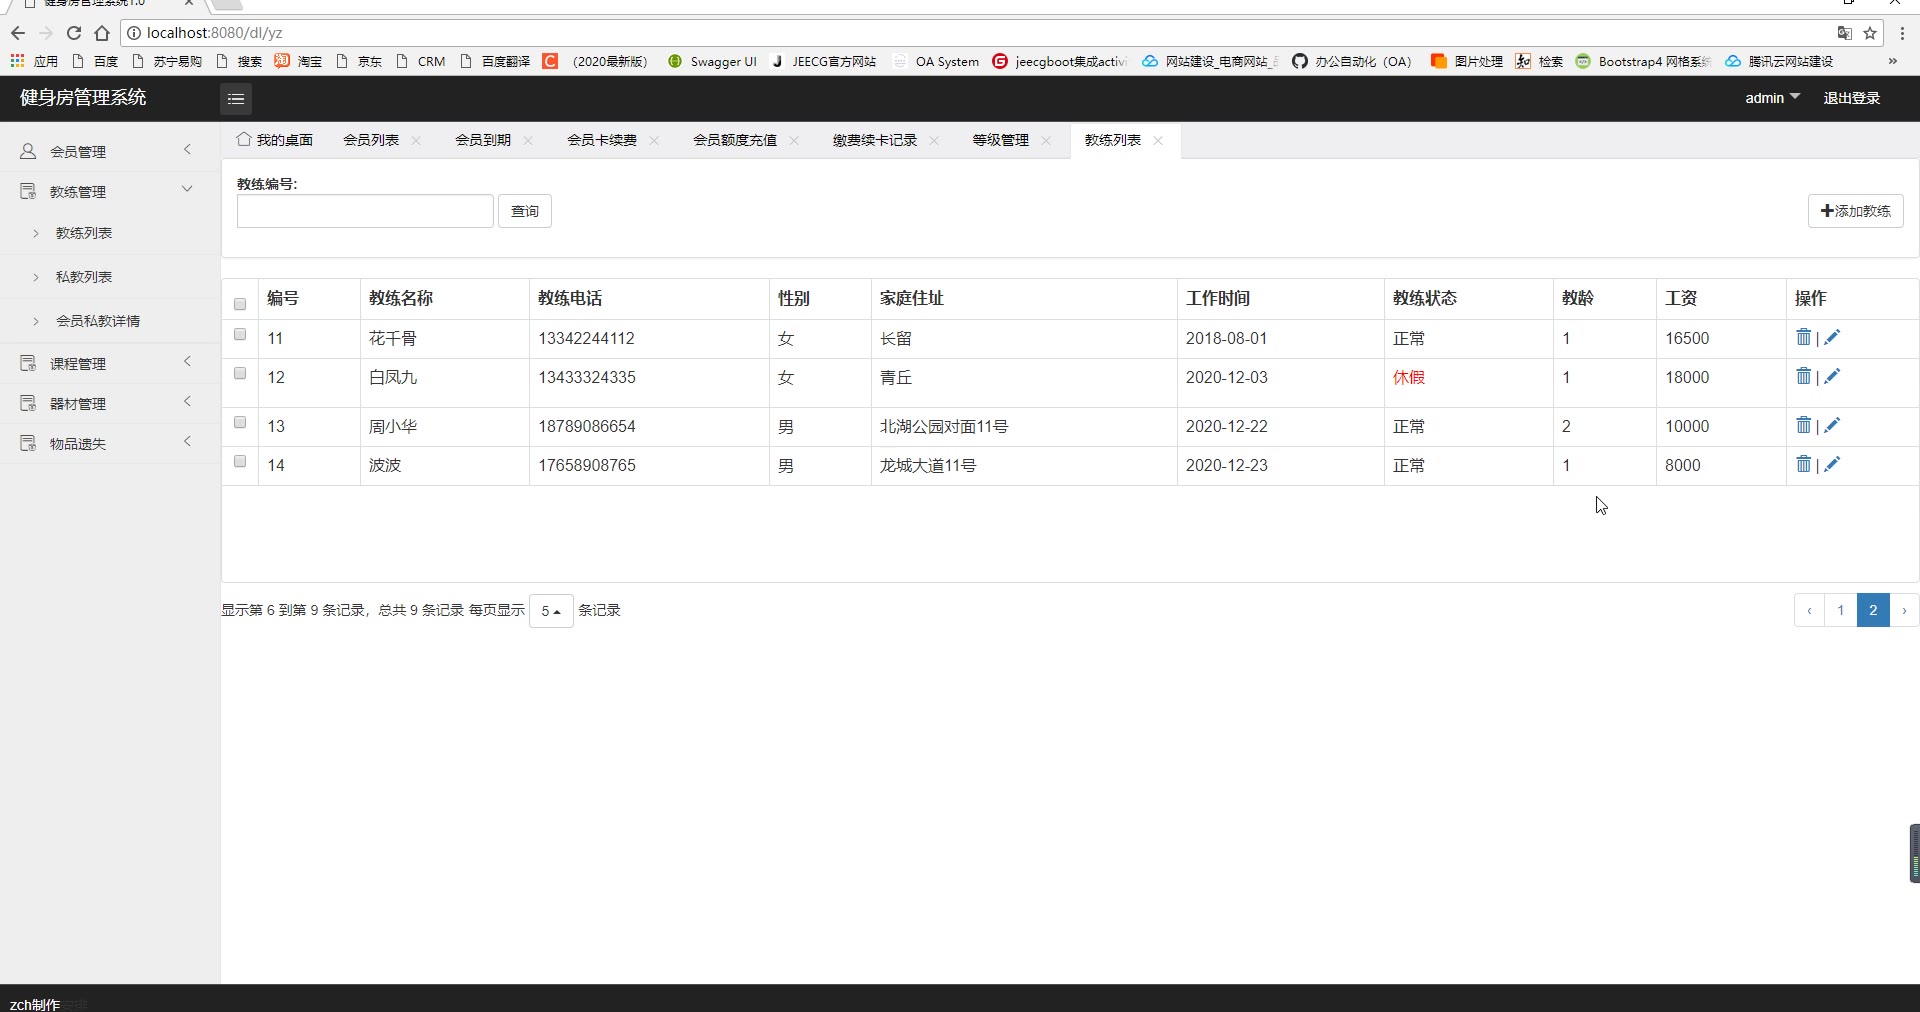Screen dimensions: 1920x1012
Task: Open the page size dropdown showing 5
Action: point(551,611)
